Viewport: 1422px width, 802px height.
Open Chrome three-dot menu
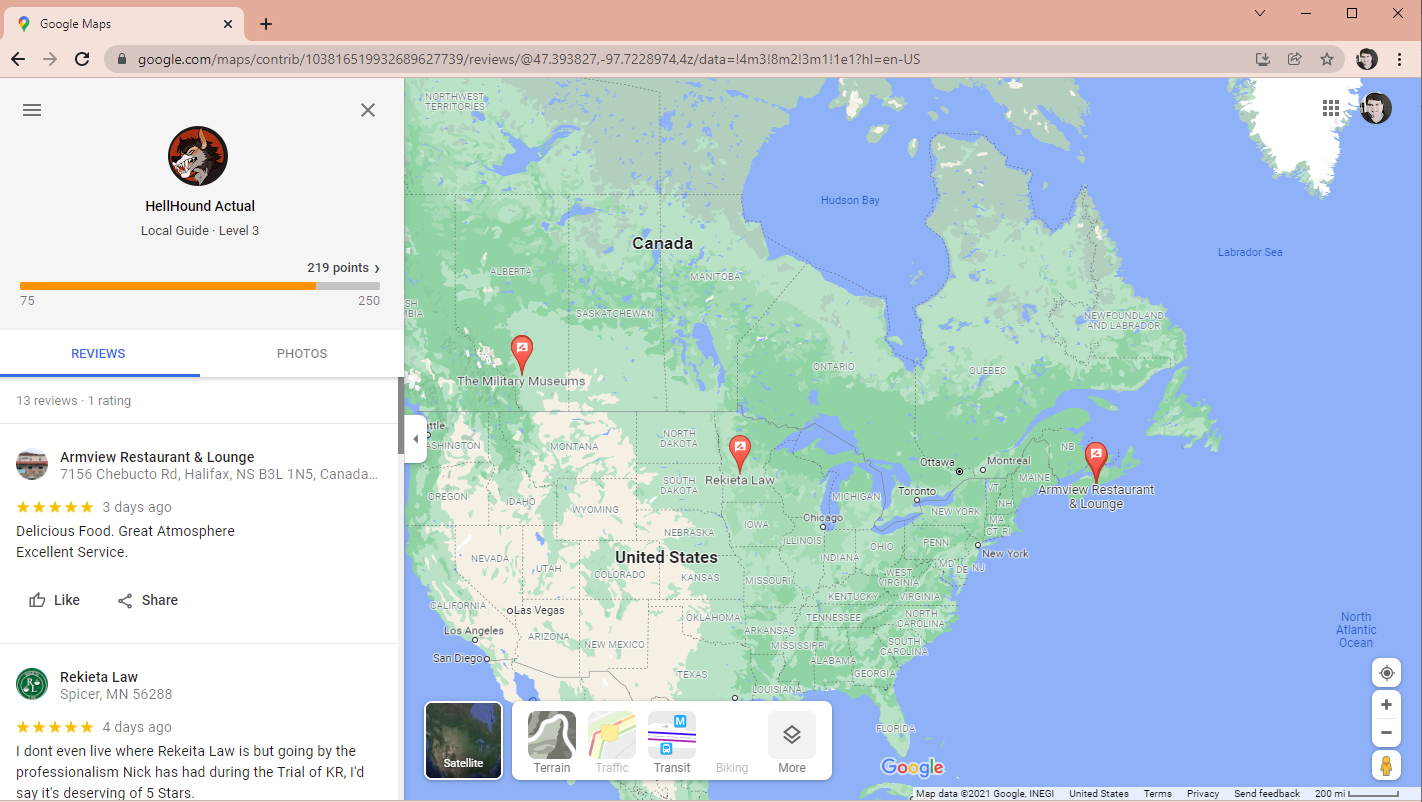pos(1400,59)
